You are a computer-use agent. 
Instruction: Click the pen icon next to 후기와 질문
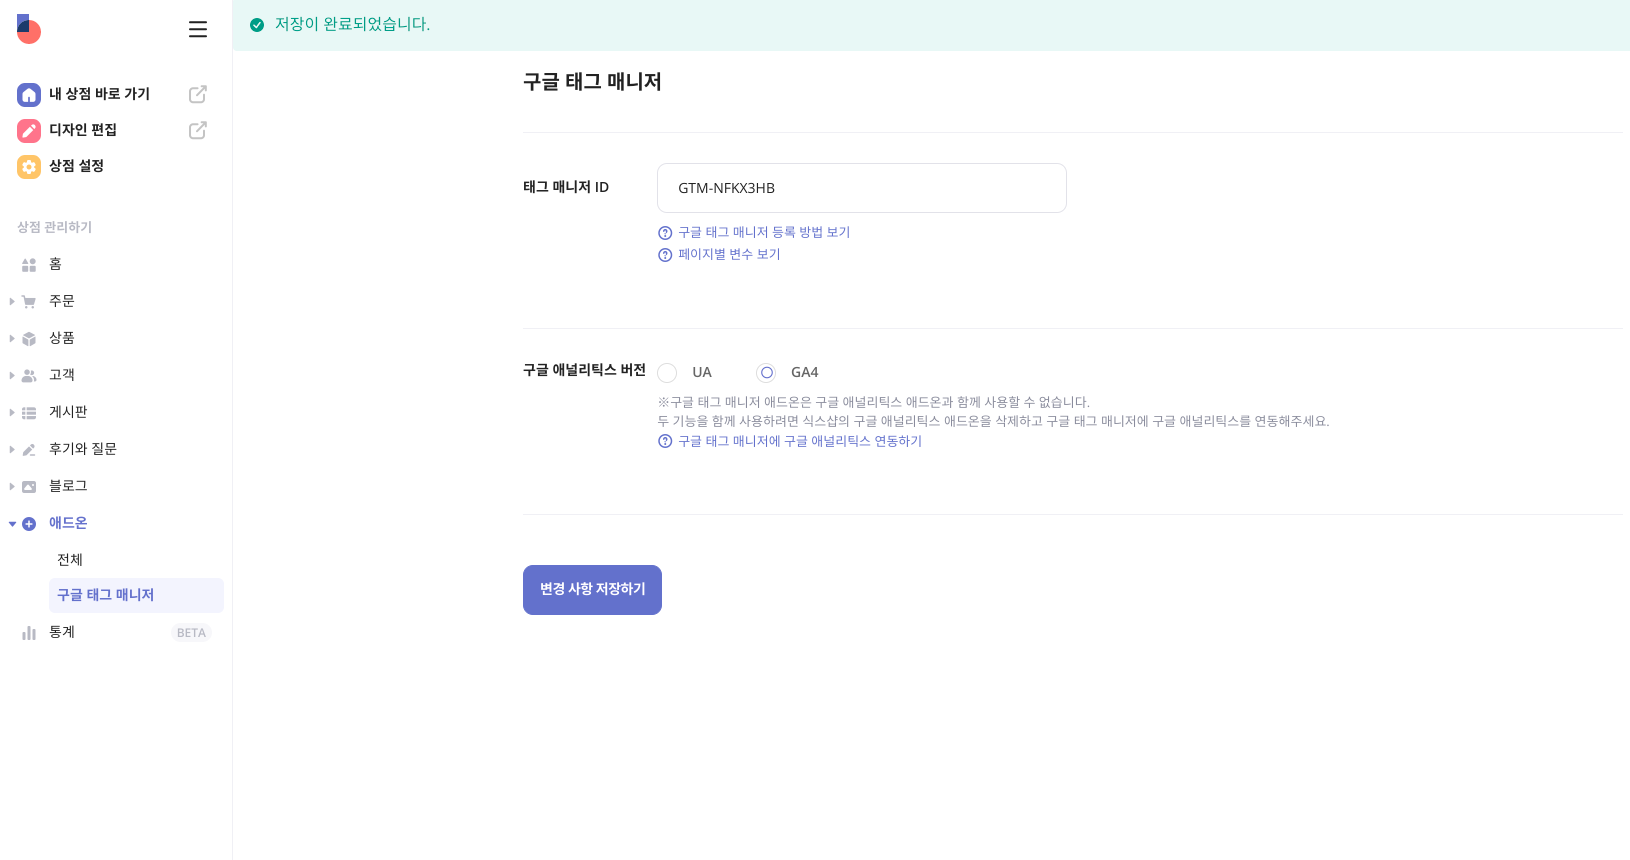29,450
